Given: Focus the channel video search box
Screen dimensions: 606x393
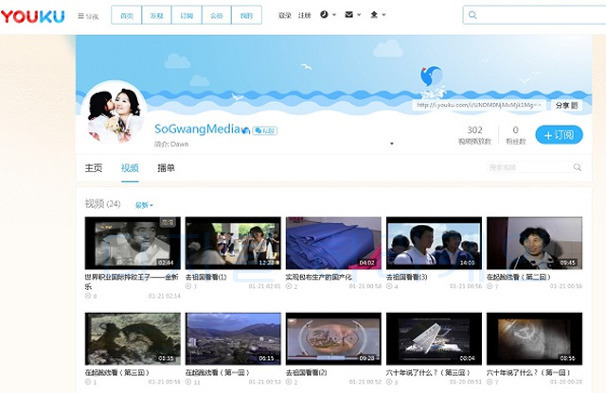Looking at the screenshot, I should (x=535, y=167).
